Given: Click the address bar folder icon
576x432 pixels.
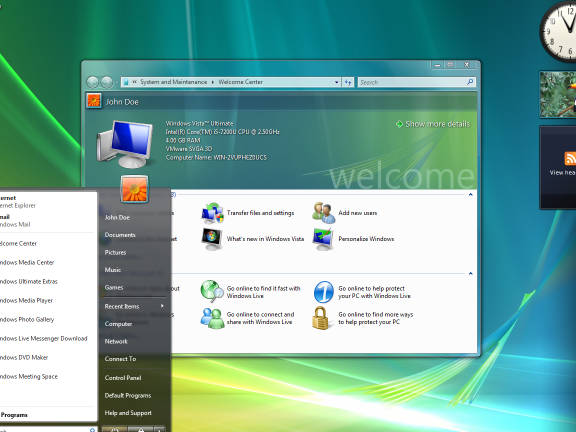Looking at the screenshot, I should [126, 82].
